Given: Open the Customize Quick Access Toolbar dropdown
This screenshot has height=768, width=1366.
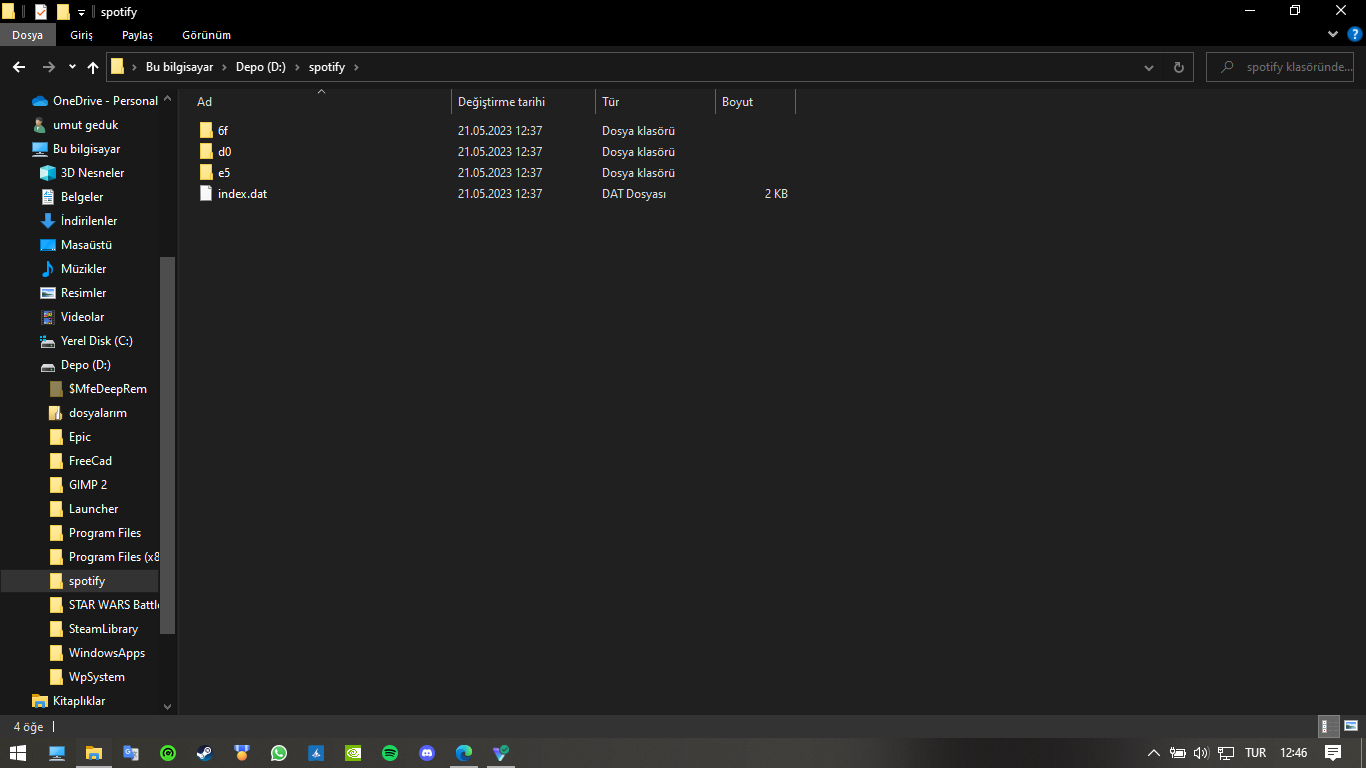Looking at the screenshot, I should click(81, 12).
